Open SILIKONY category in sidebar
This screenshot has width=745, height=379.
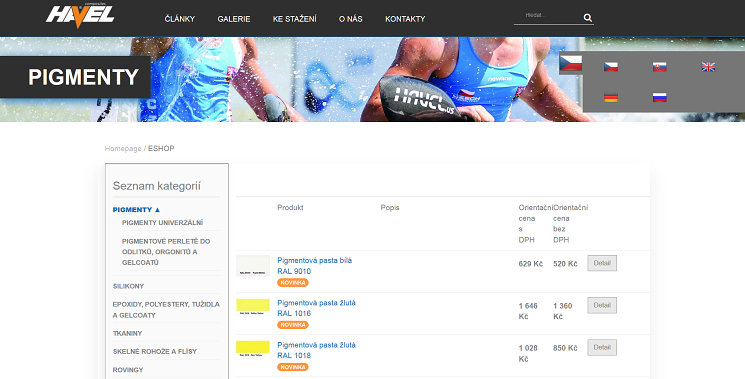click(128, 286)
